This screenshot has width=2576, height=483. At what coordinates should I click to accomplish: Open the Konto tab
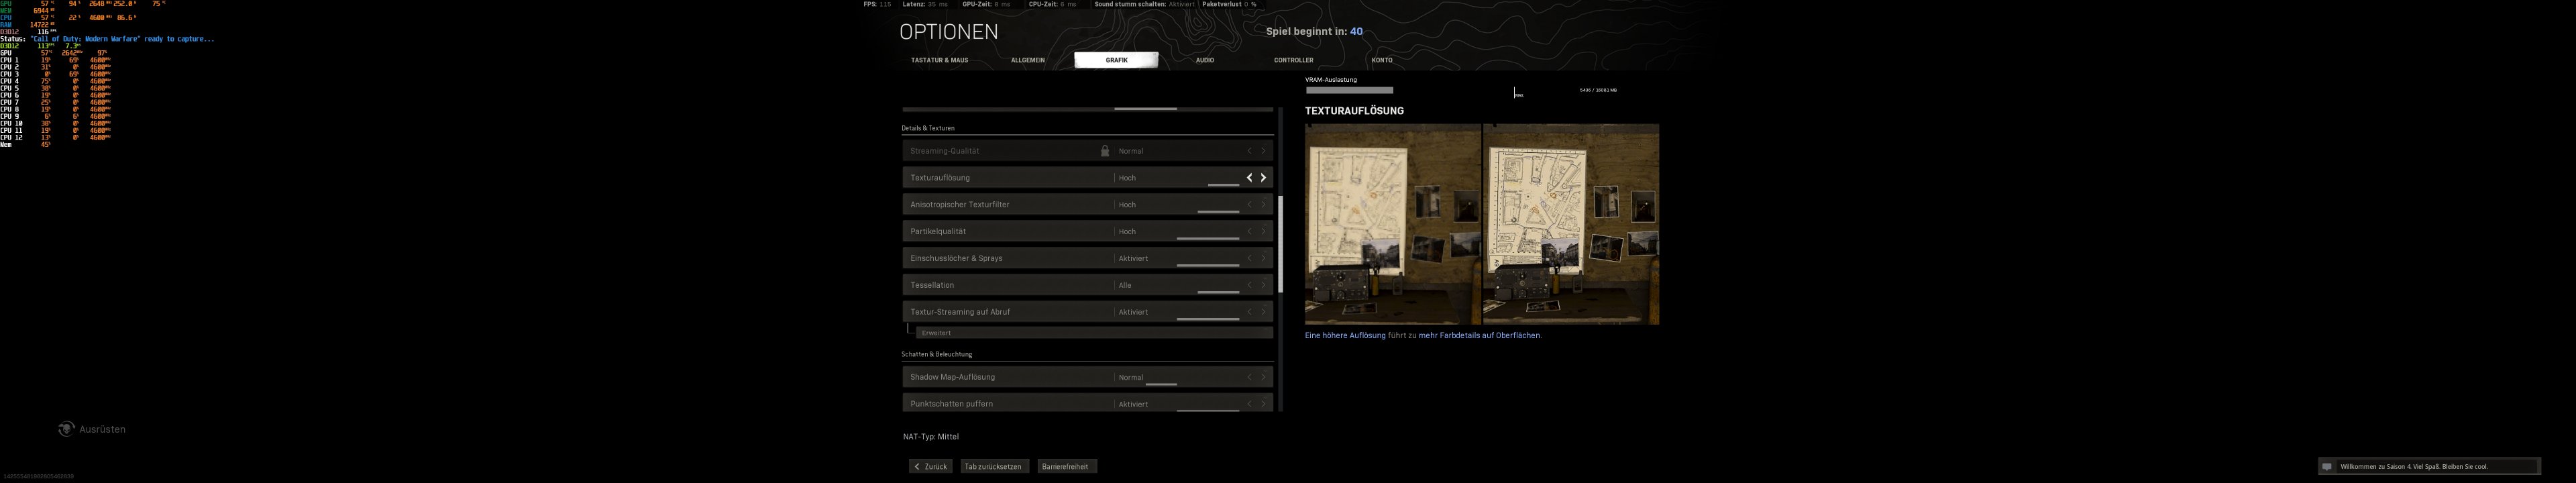point(1382,60)
